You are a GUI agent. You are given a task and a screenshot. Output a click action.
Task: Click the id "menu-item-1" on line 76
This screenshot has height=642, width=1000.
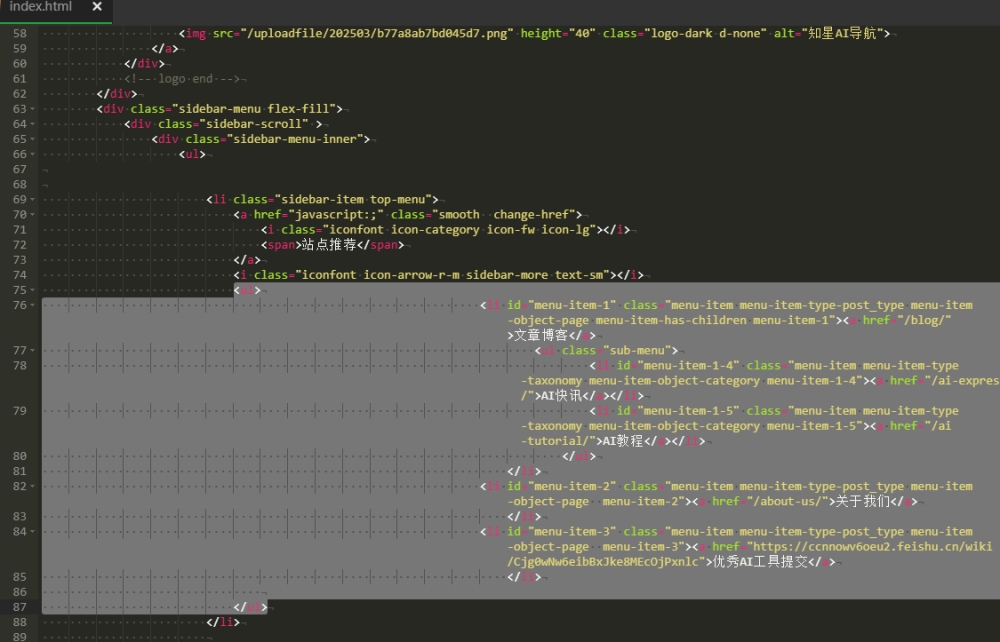point(572,305)
